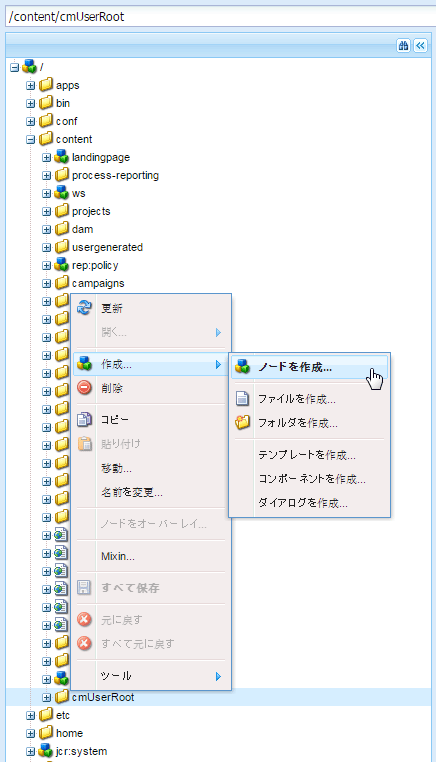Image resolution: width=436 pixels, height=762 pixels.
Task: Click the binoculars search icon in panel header
Action: [403, 46]
